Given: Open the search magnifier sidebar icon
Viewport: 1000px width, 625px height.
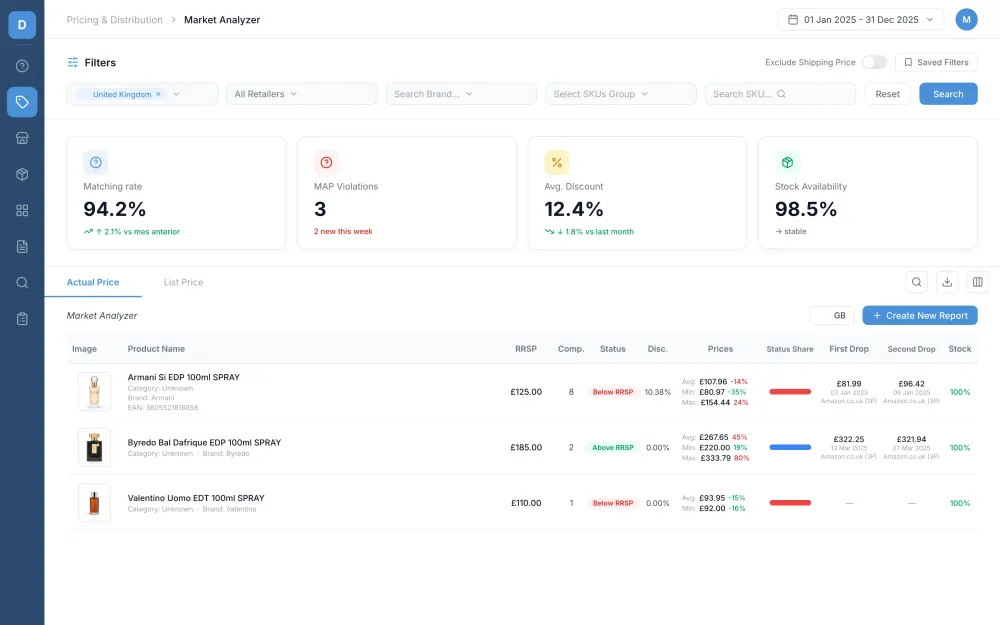Looking at the screenshot, I should coord(22,283).
